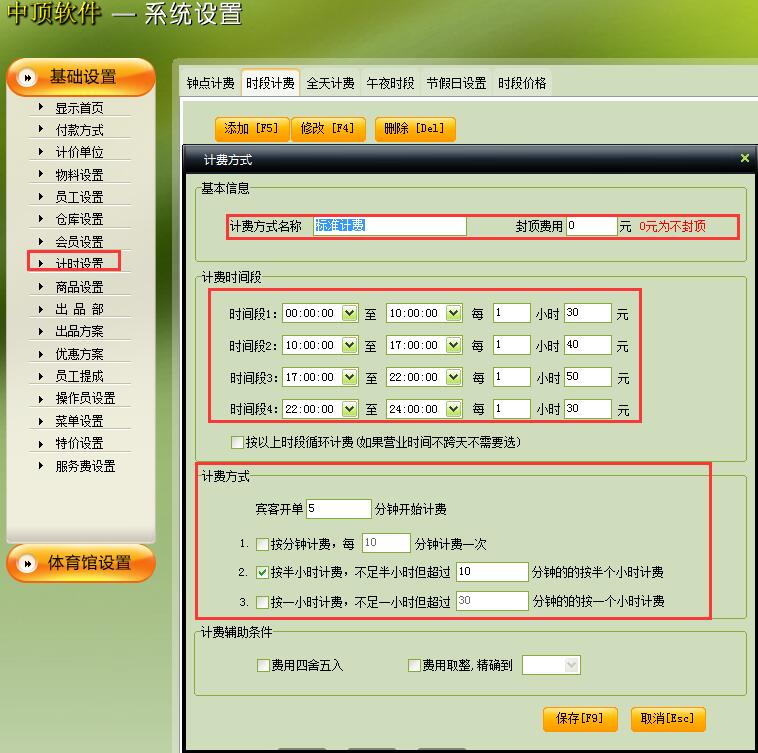Go to 优惠方案
The height and width of the screenshot is (753, 758).
point(79,354)
